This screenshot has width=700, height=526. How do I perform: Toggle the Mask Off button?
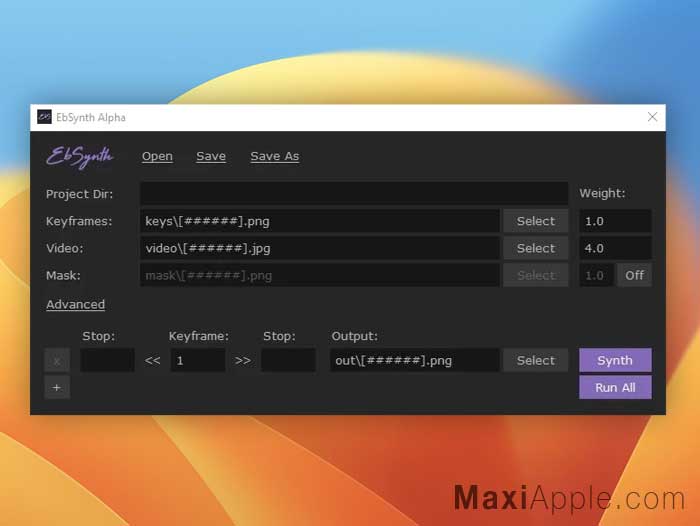tap(634, 275)
